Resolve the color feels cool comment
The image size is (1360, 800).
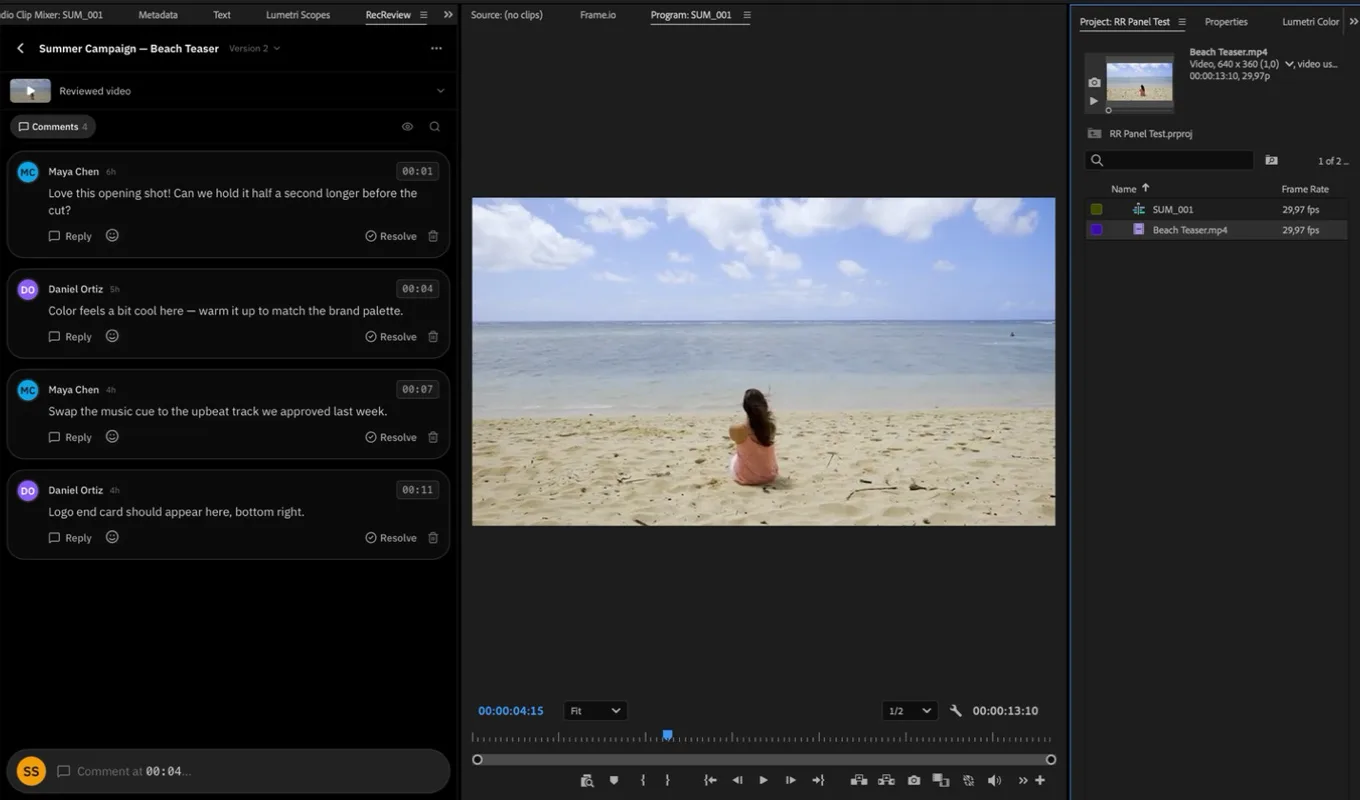pyautogui.click(x=391, y=337)
